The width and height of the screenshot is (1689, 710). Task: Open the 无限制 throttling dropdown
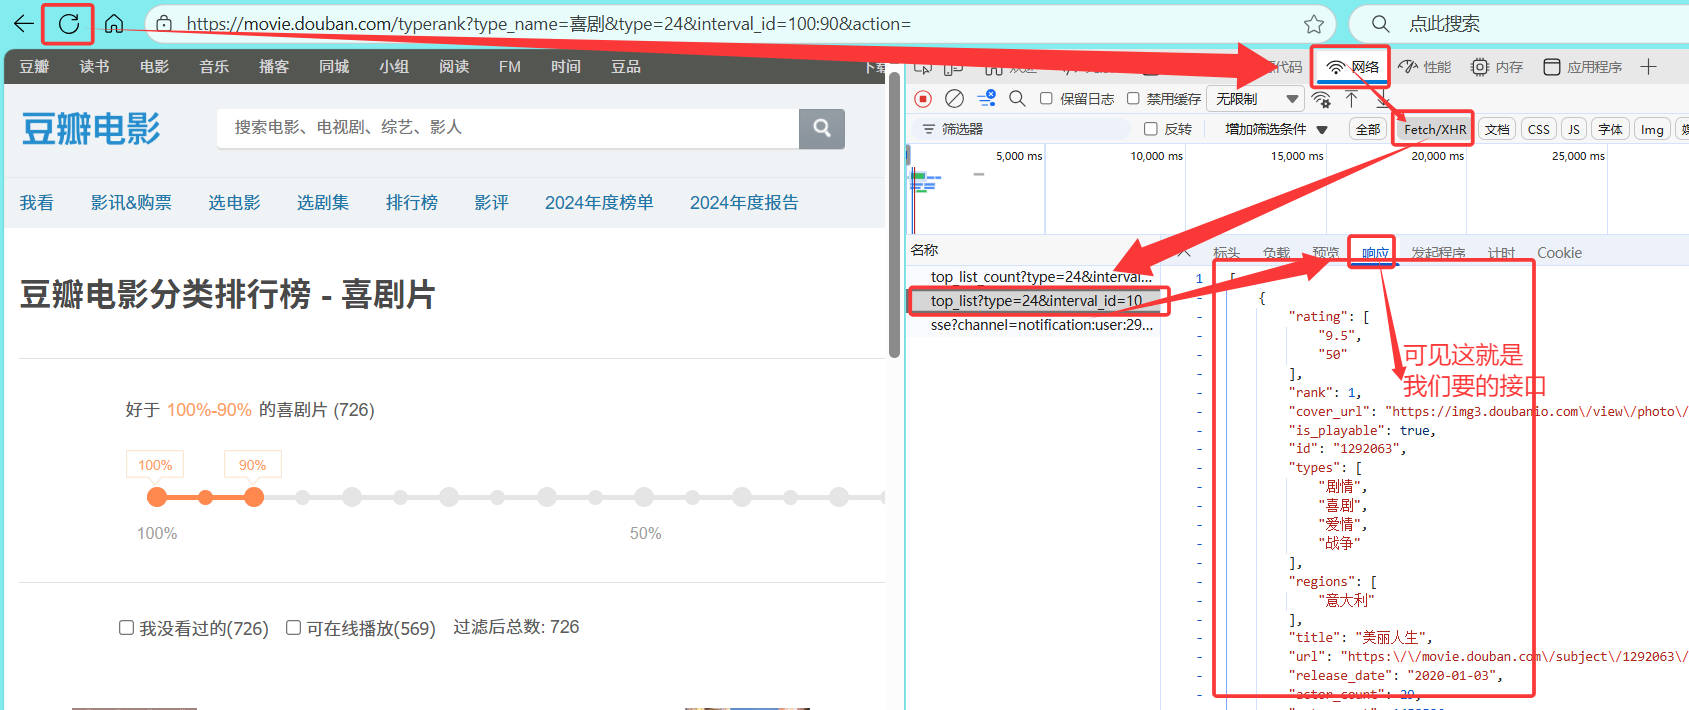click(x=1256, y=99)
